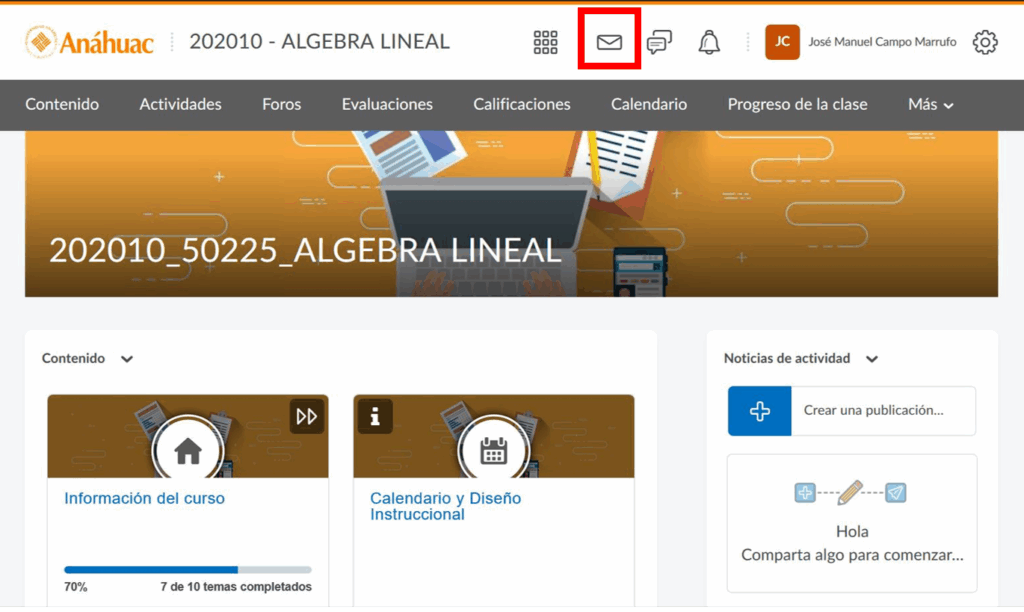
Task: Open the course selector grid icon
Action: 545,42
